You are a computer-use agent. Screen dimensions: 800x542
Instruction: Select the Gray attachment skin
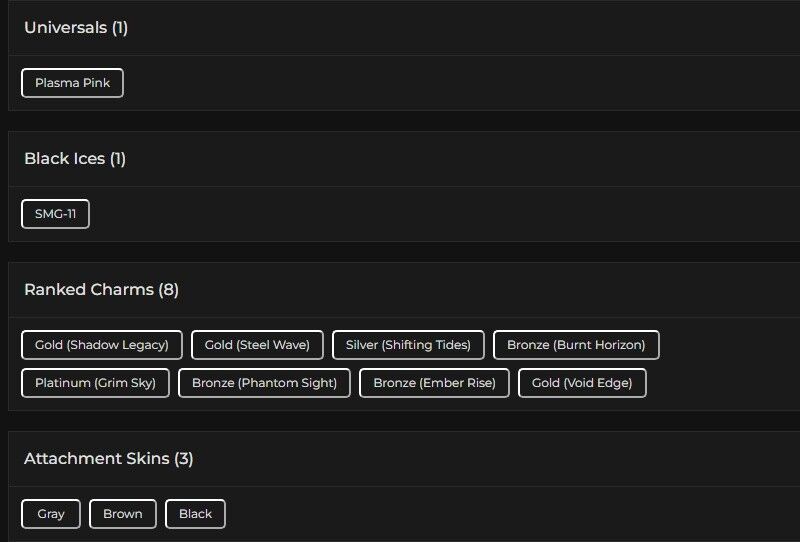[51, 514]
